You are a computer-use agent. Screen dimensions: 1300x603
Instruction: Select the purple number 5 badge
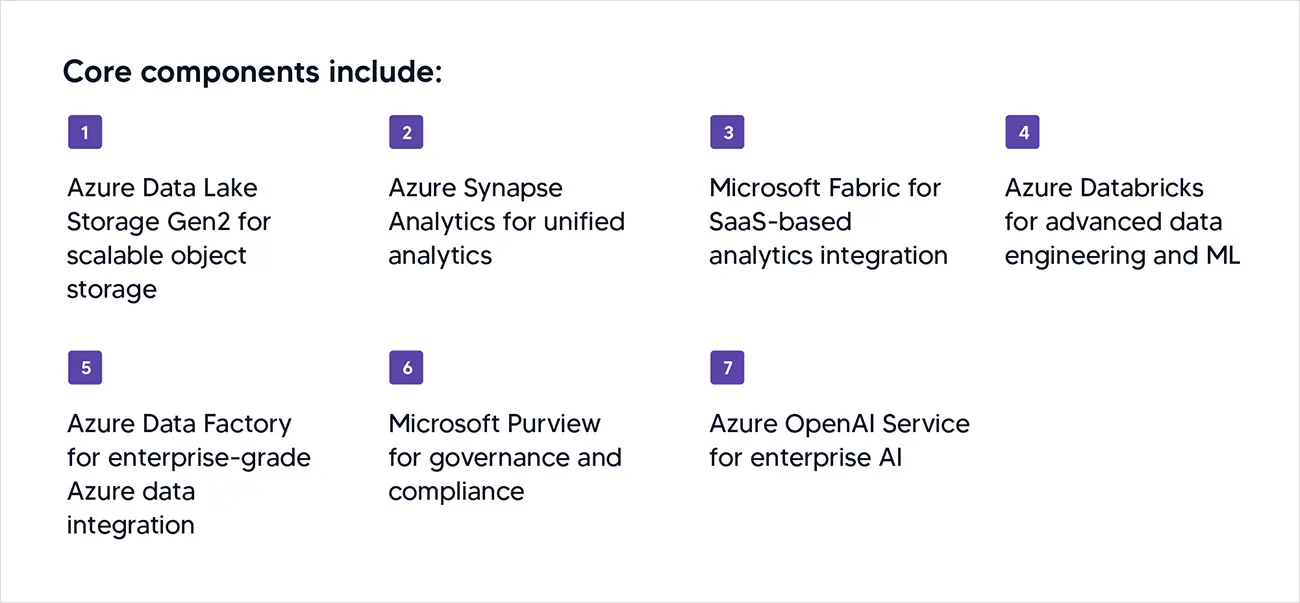[x=85, y=368]
